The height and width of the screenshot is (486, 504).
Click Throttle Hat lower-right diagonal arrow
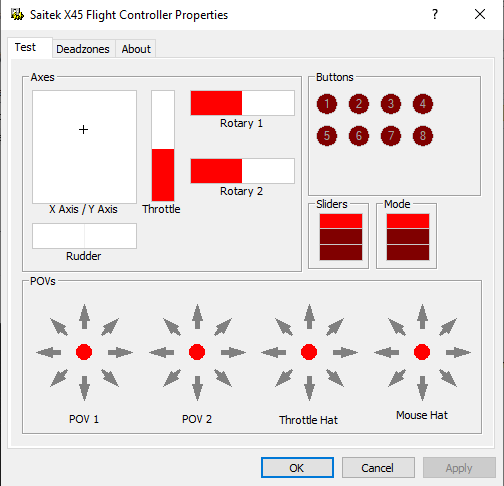click(335, 378)
